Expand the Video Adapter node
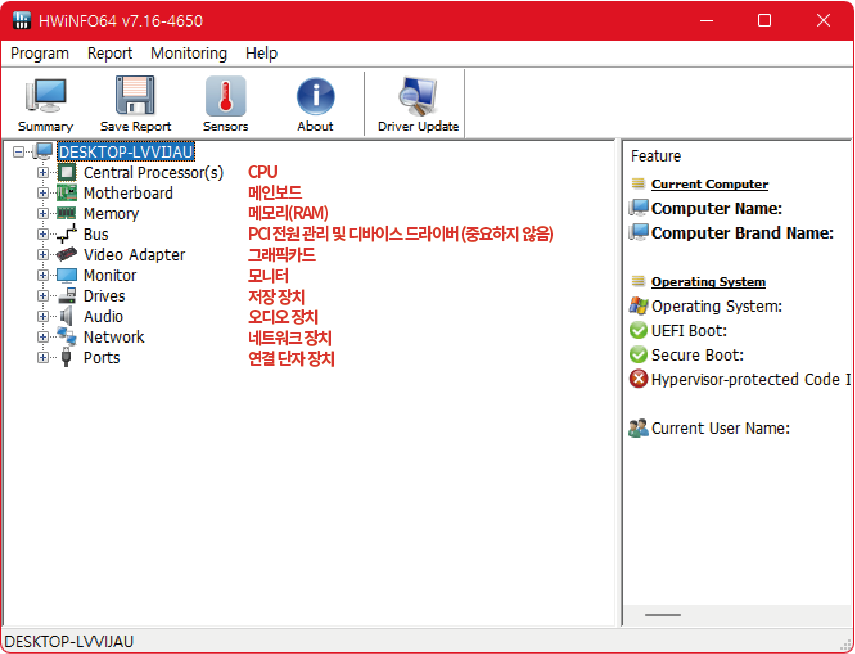The height and width of the screenshot is (654, 855). 43,254
